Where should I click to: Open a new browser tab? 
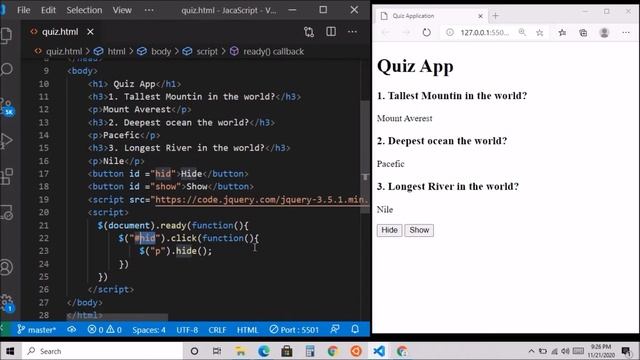[496, 16]
